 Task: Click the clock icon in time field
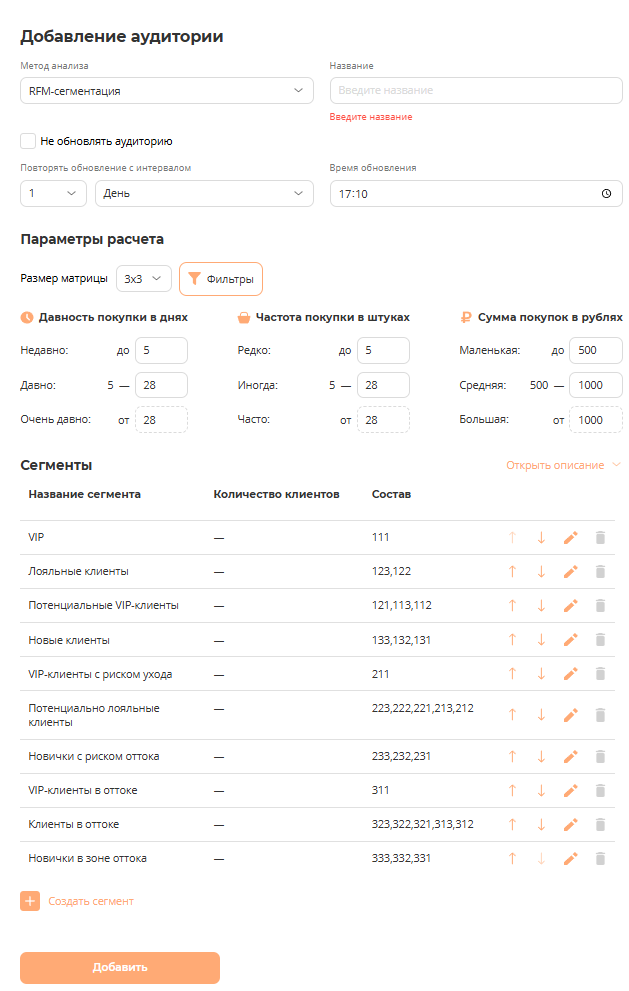pos(606,194)
